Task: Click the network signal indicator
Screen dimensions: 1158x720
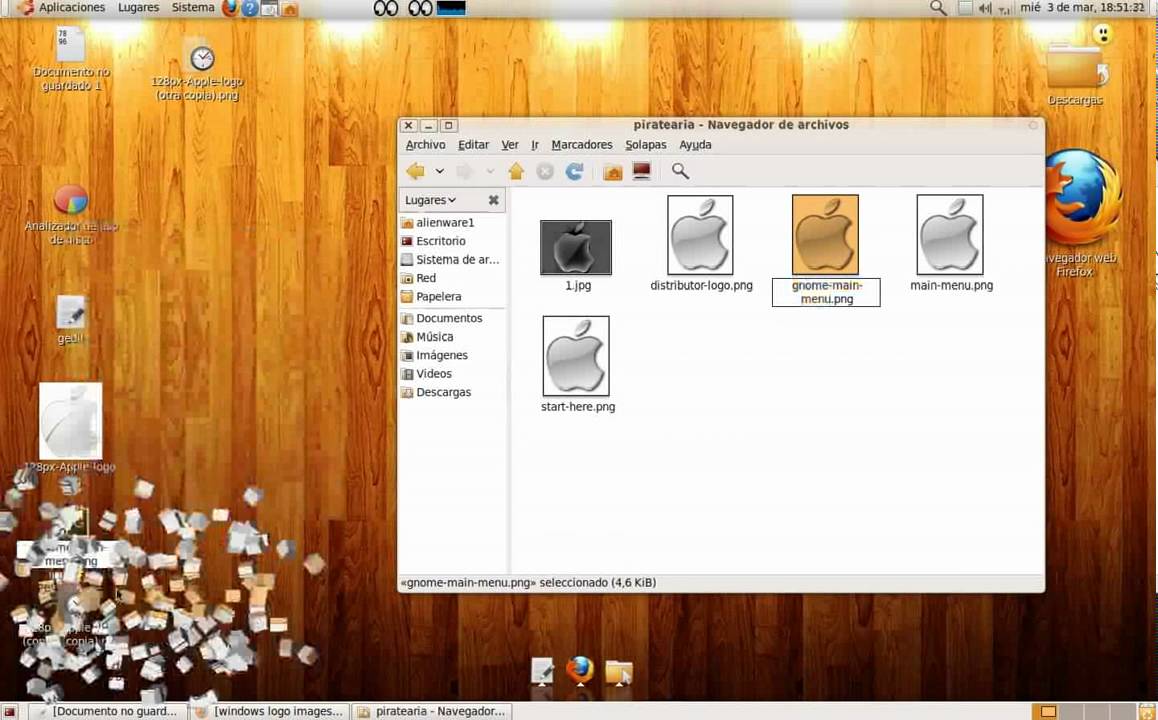Action: (1004, 9)
